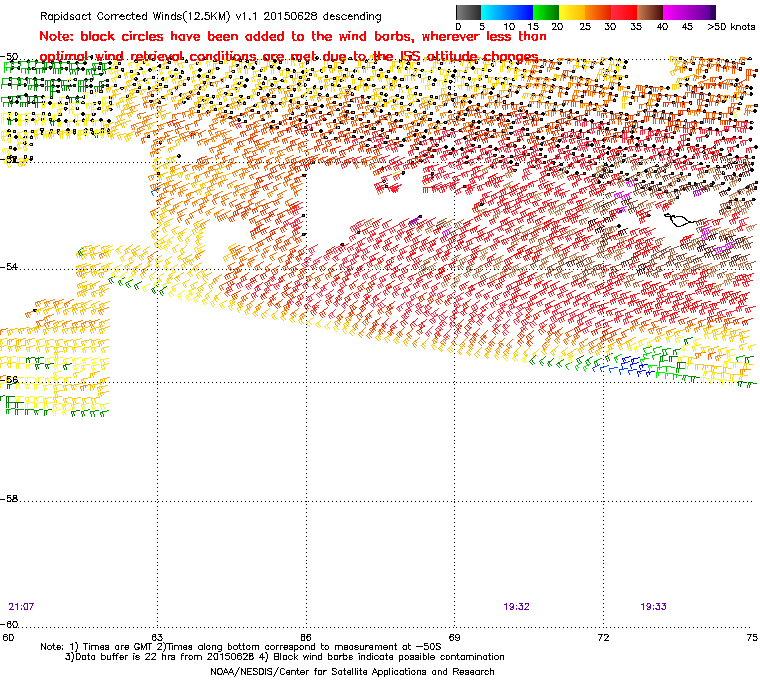Click the '-58' latitude axis label
This screenshot has height=688, width=760.
(9, 498)
